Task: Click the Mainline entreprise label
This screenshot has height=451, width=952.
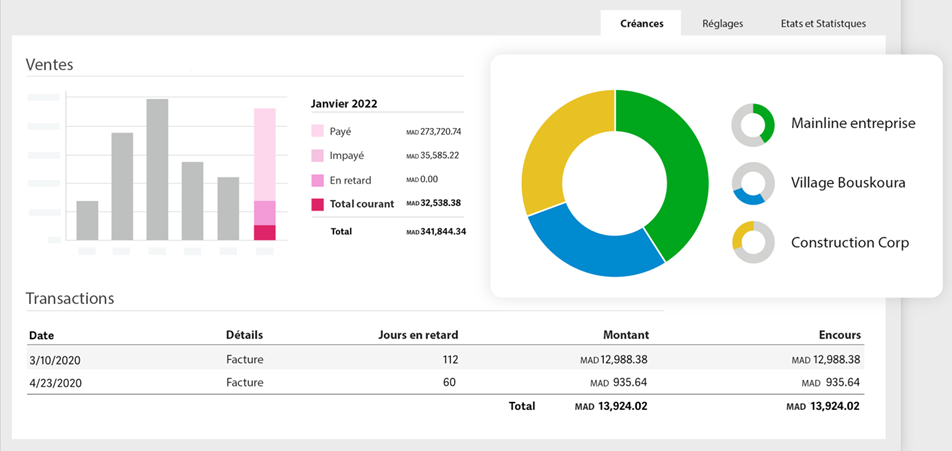Action: pos(852,124)
